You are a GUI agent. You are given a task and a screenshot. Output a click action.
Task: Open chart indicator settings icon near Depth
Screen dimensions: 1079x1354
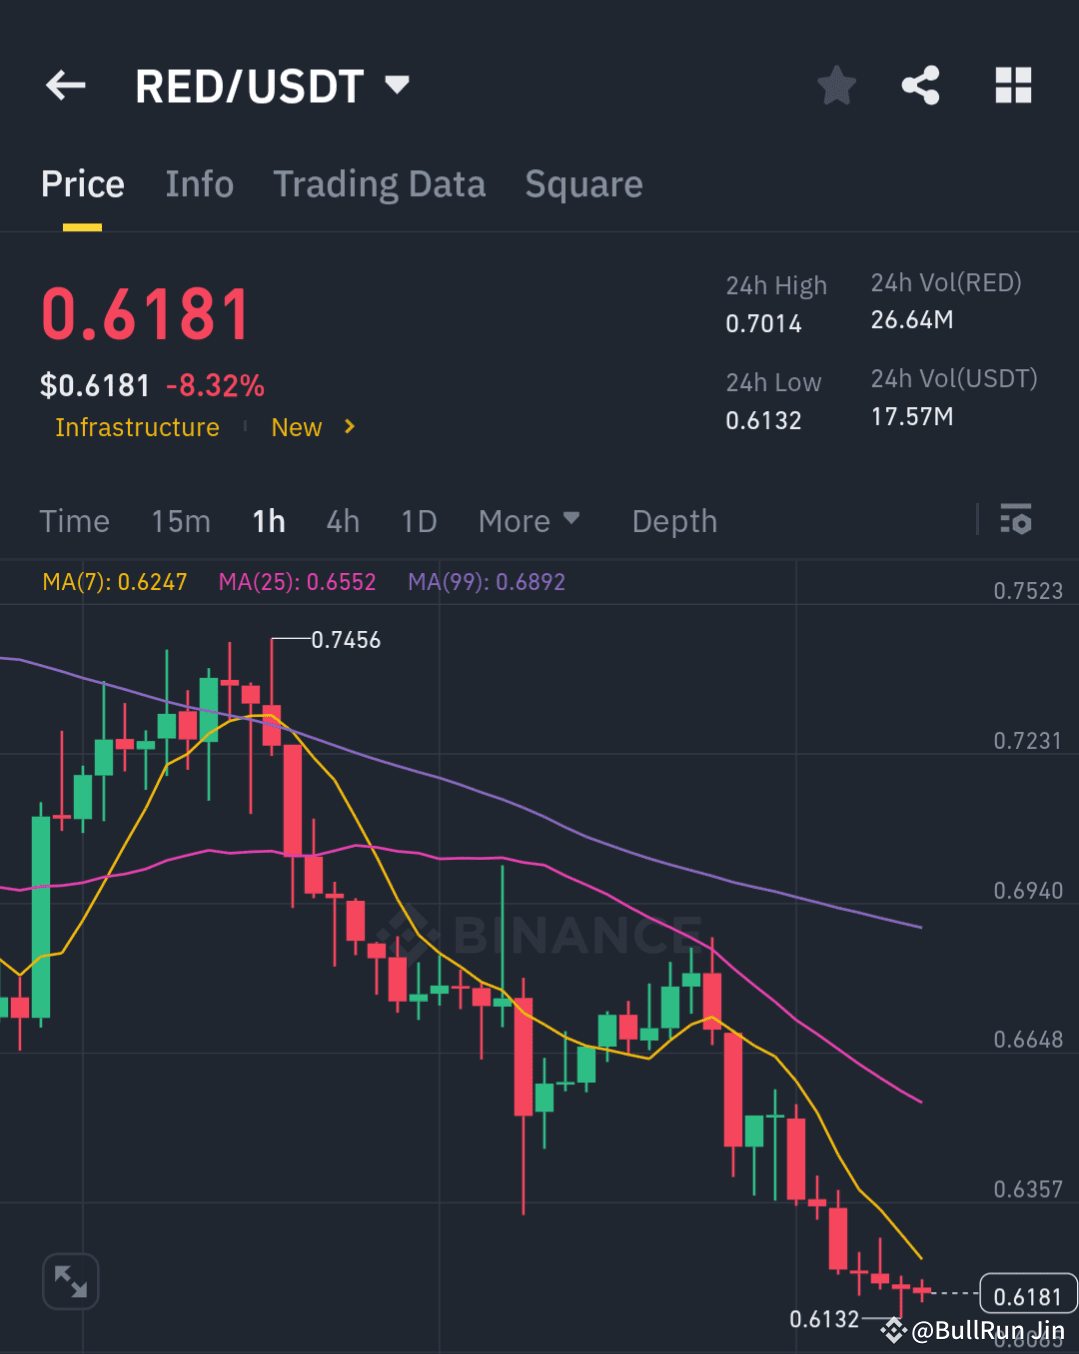[1014, 520]
